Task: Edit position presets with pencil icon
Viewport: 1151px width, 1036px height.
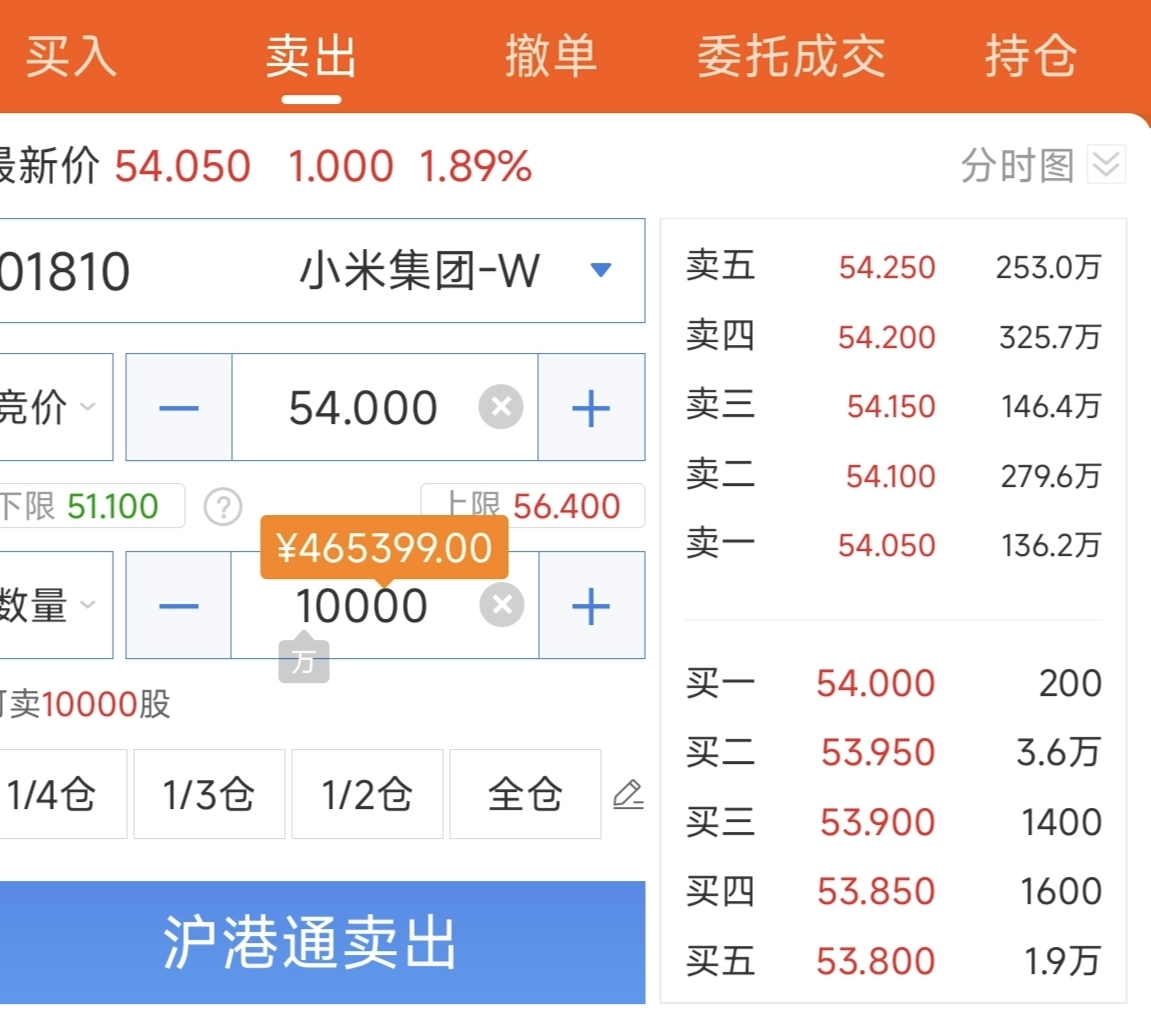Action: click(628, 794)
